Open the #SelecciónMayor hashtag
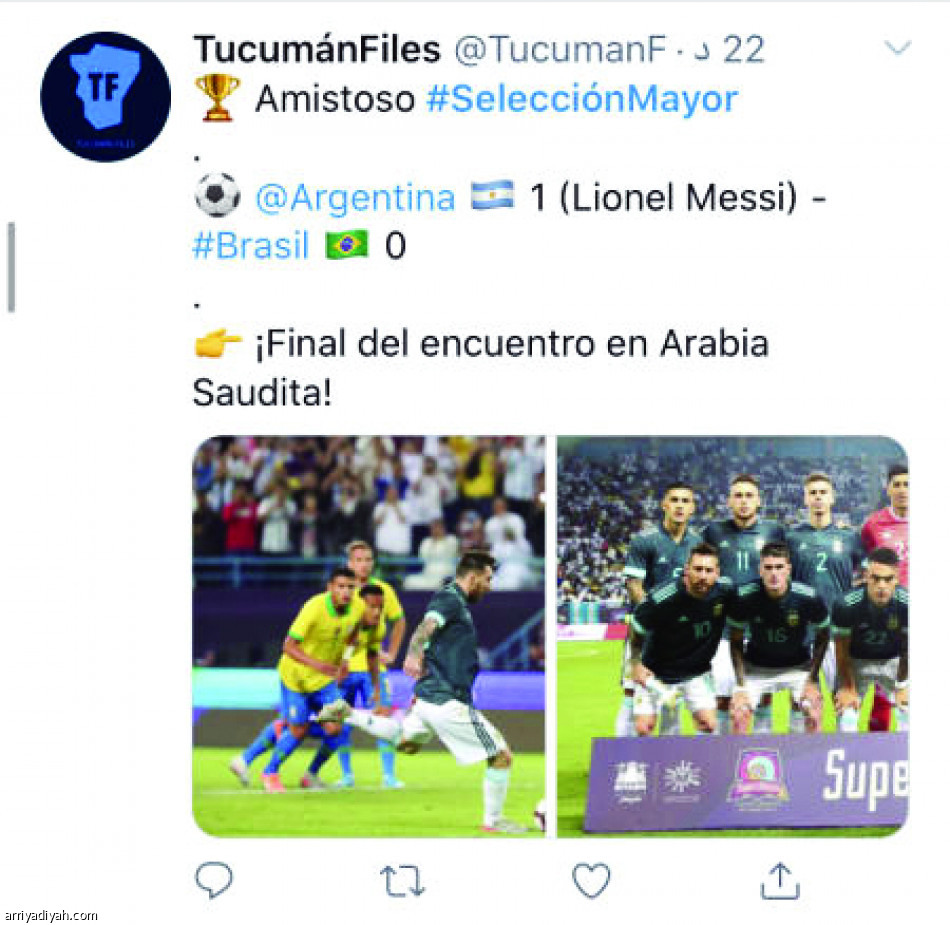 point(582,99)
